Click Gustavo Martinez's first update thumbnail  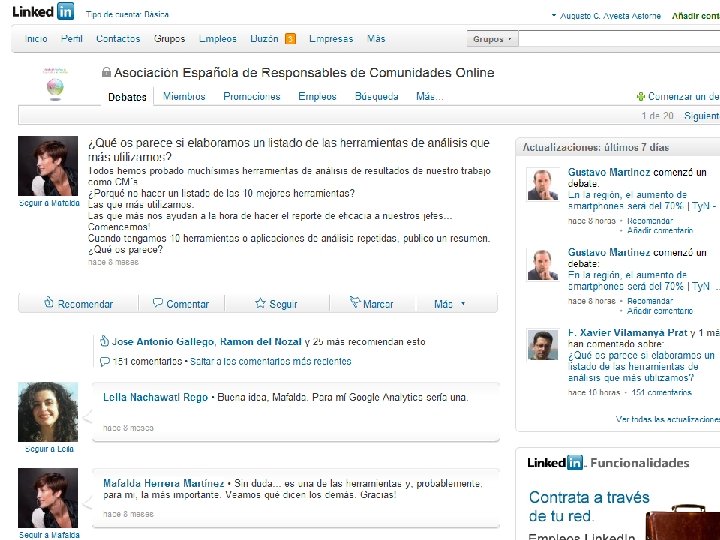click(x=543, y=185)
